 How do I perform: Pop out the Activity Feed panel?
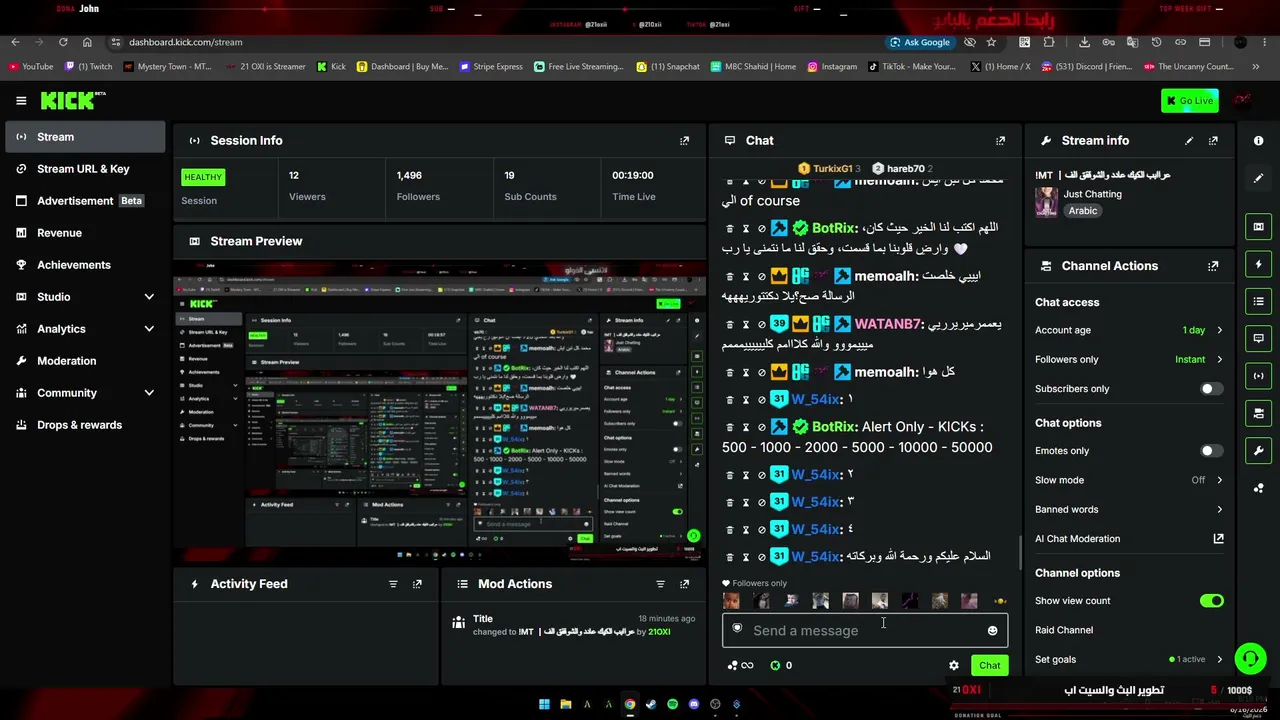click(x=417, y=584)
